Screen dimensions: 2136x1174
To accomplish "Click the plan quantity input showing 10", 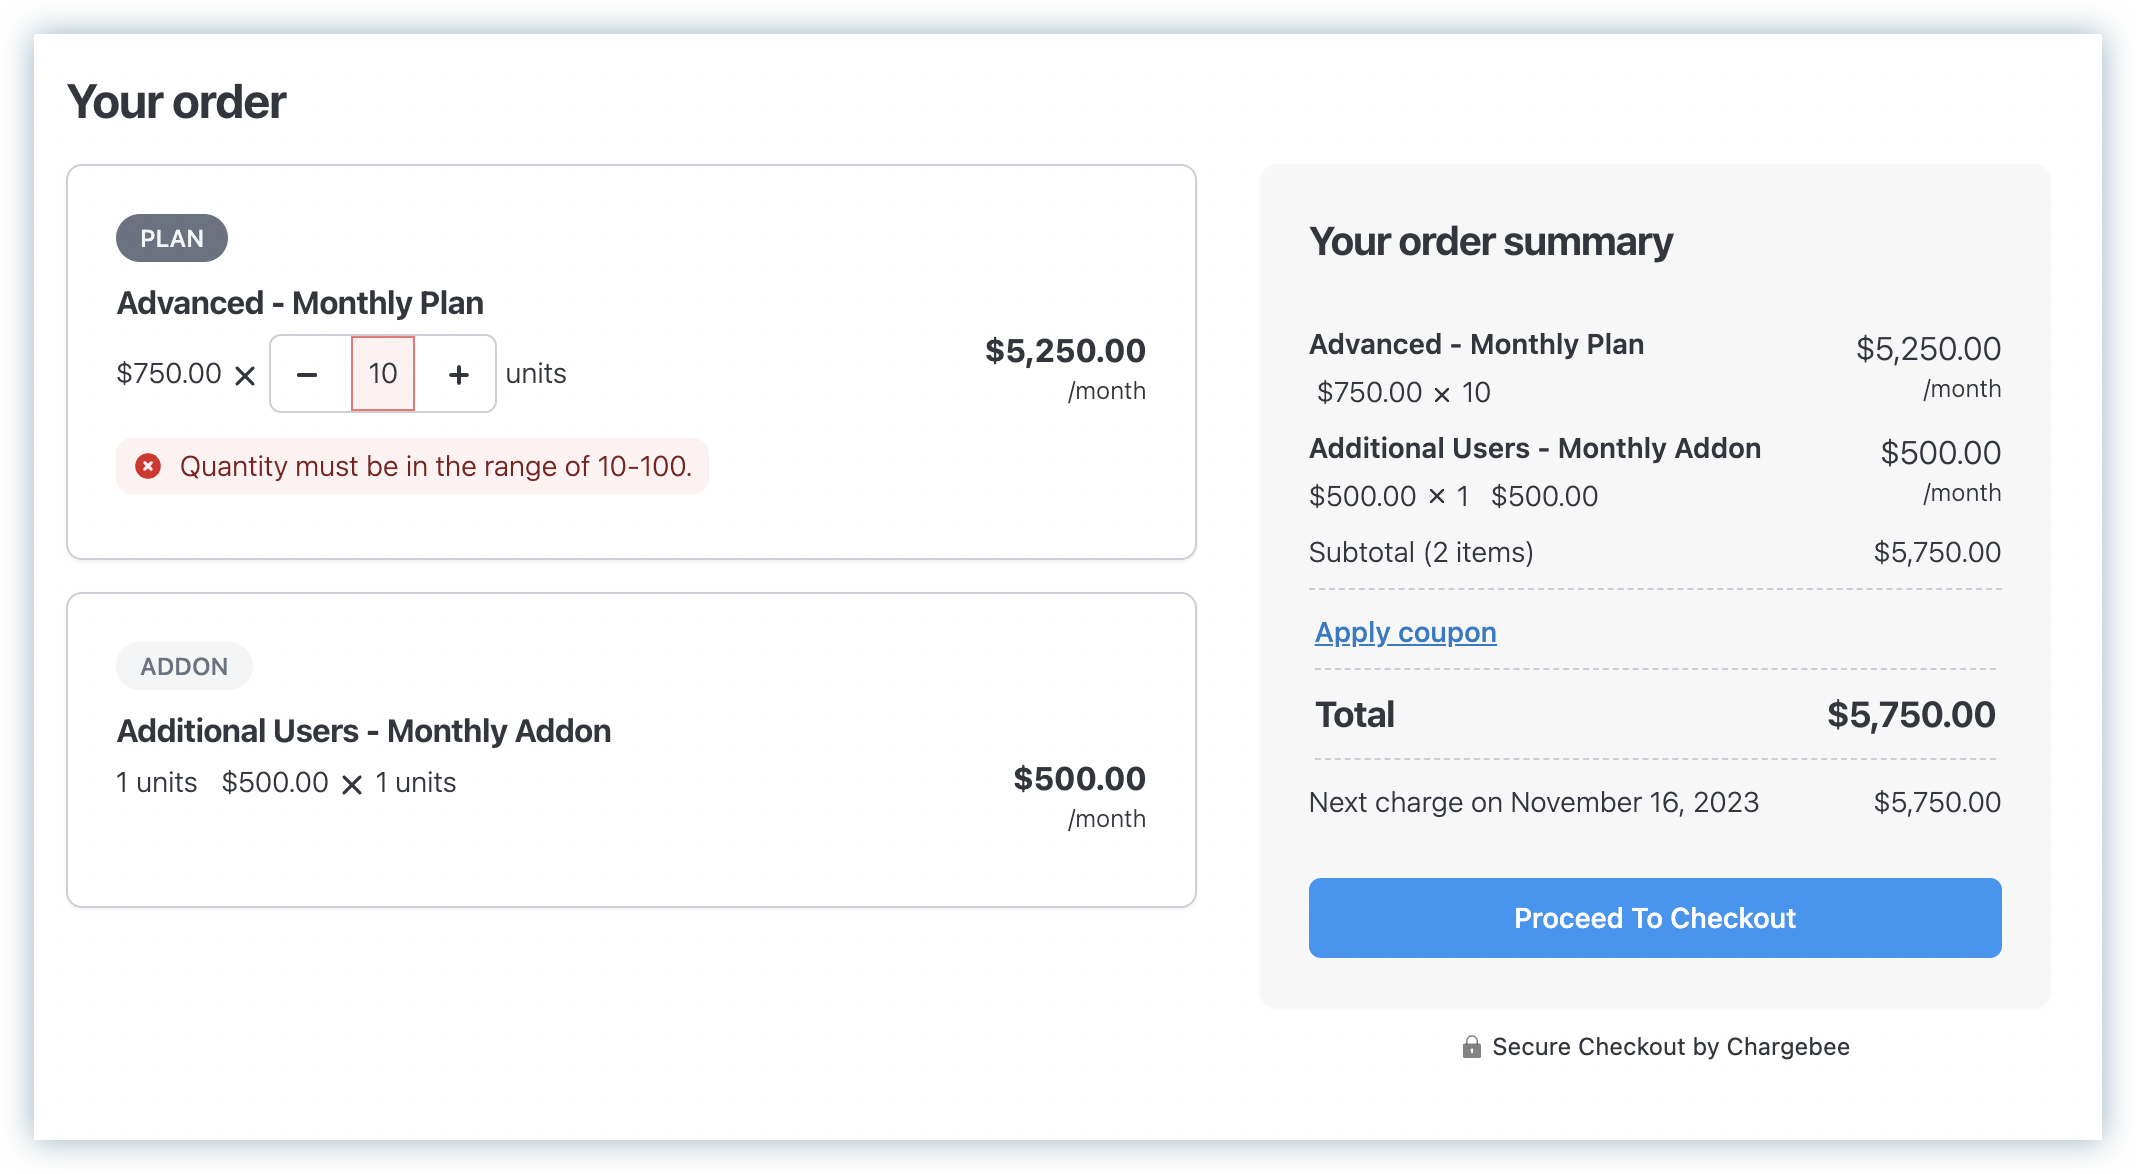I will [383, 374].
